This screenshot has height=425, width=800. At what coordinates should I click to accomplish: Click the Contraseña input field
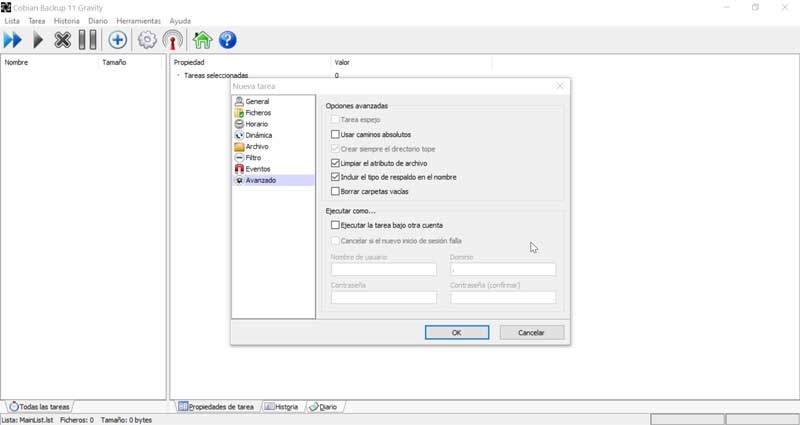click(384, 297)
